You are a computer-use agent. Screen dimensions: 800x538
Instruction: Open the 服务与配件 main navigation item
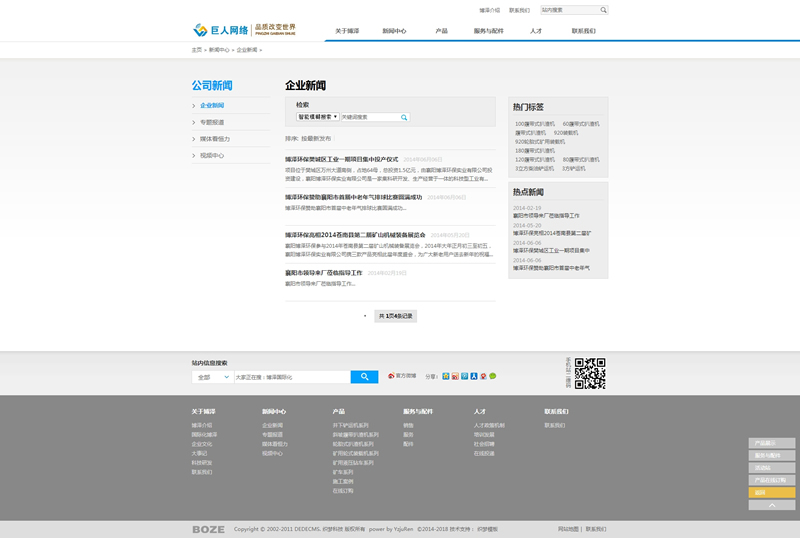point(488,31)
